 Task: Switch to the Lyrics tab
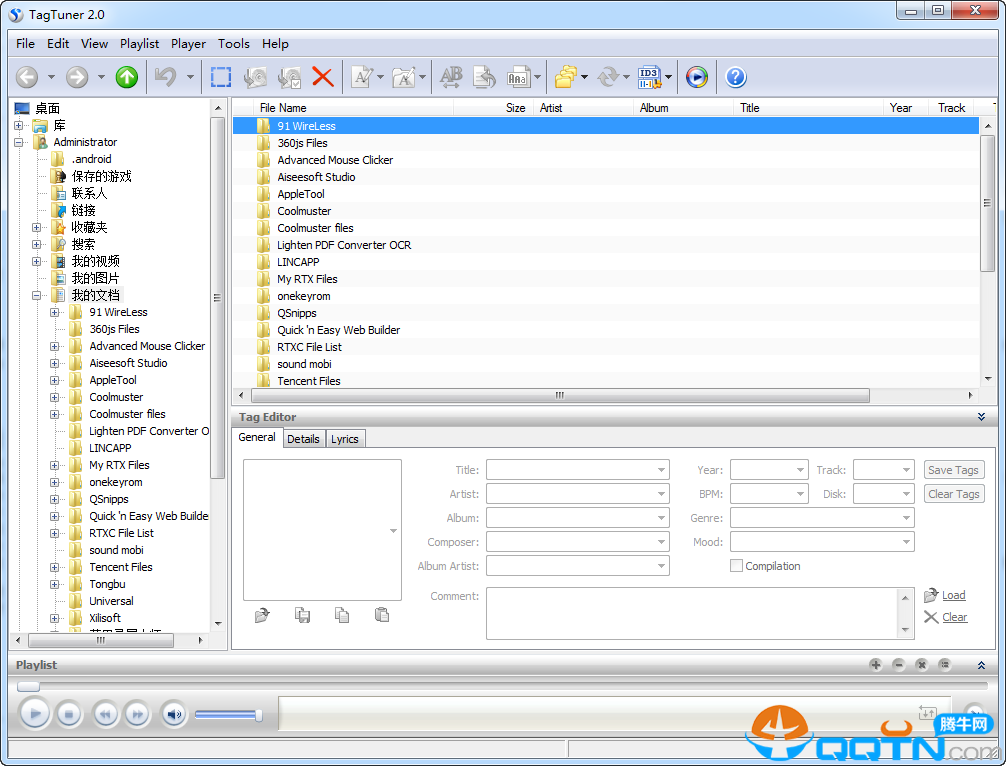344,439
